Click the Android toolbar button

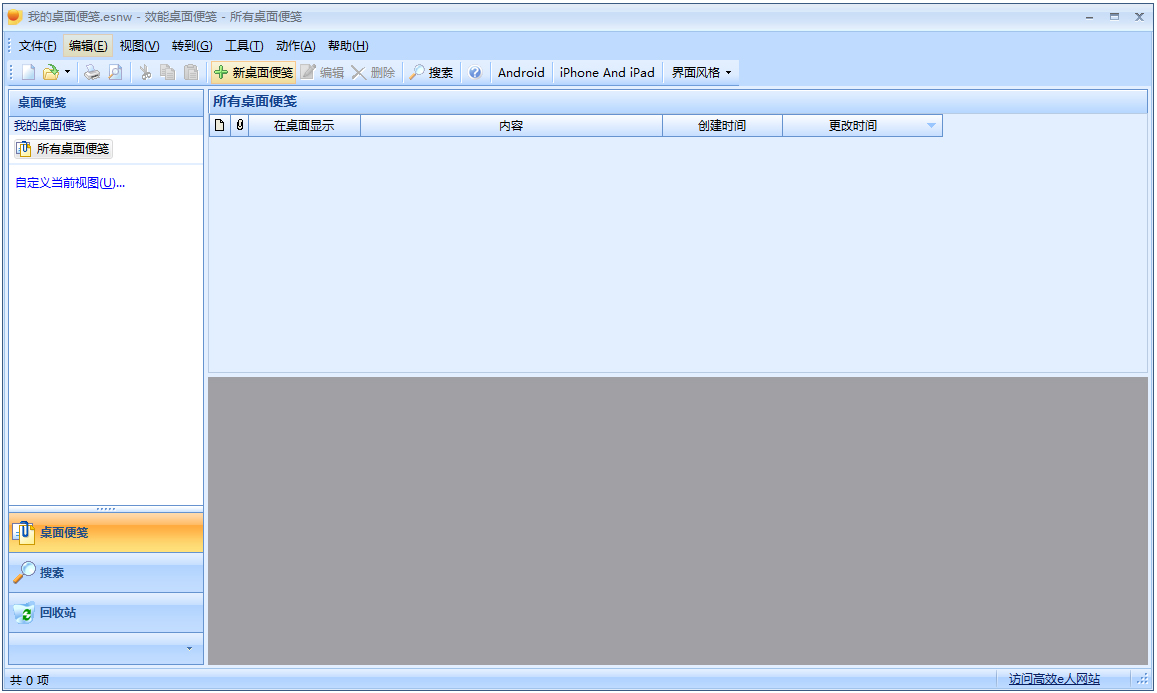[520, 71]
